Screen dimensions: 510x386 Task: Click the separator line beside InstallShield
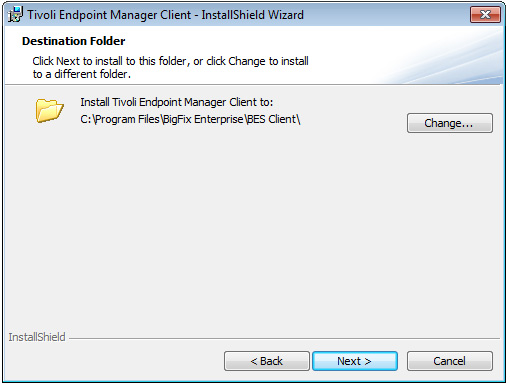tap(284, 339)
